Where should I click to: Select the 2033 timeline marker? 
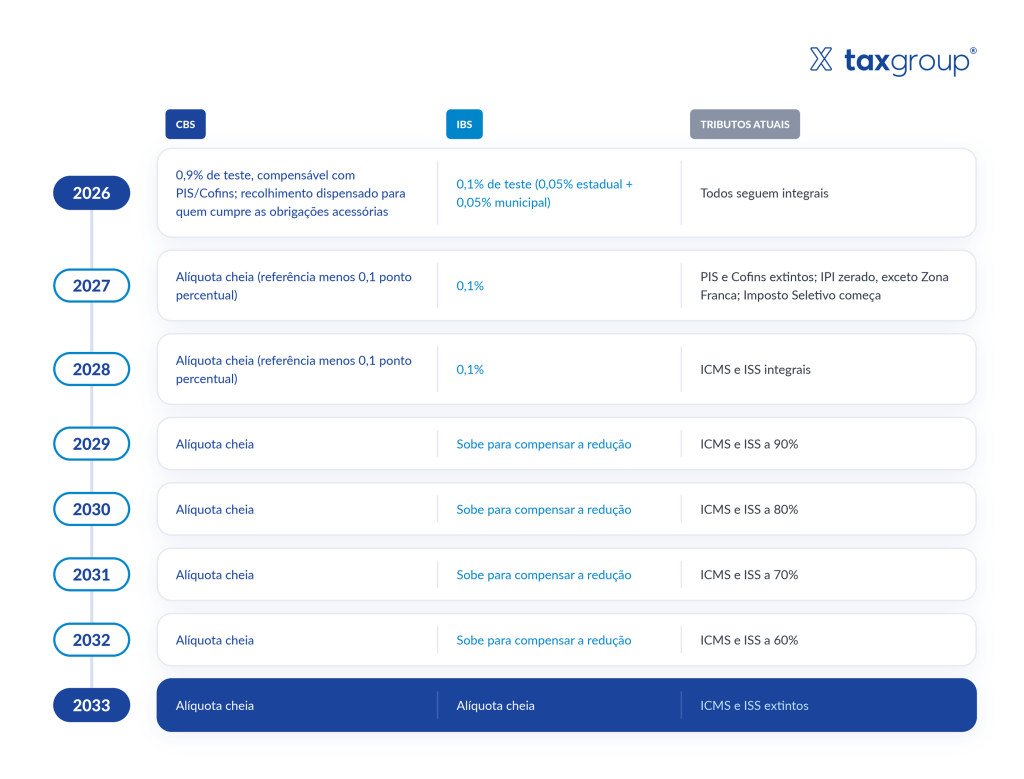(x=91, y=705)
